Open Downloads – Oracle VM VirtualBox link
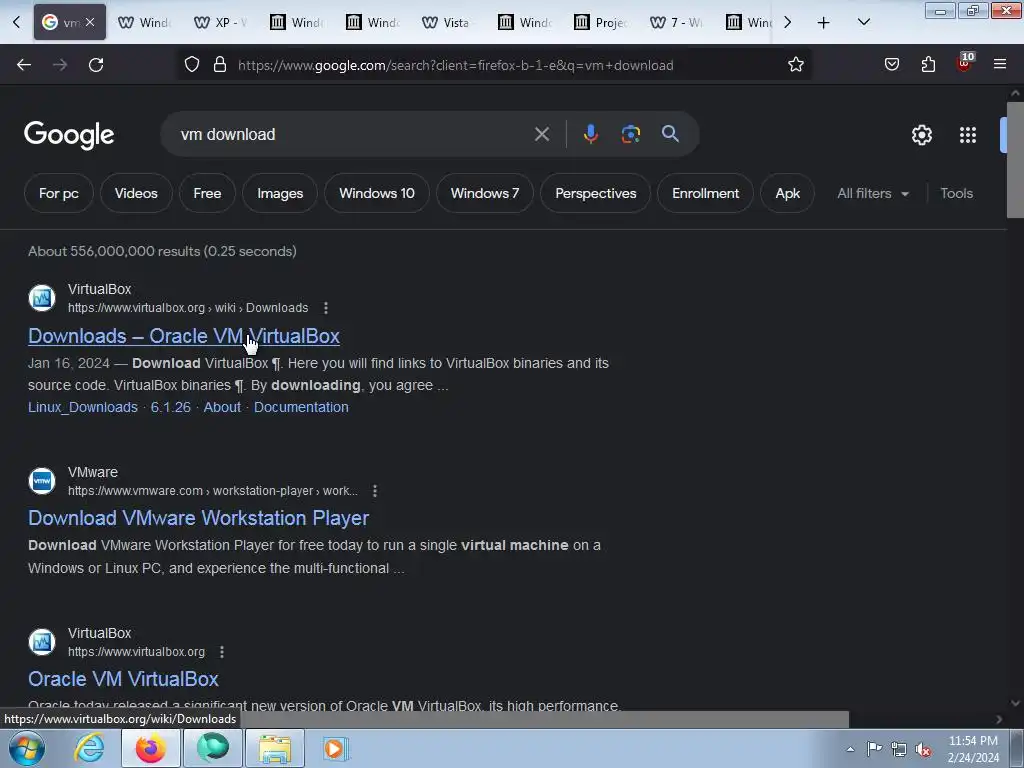 tap(184, 336)
